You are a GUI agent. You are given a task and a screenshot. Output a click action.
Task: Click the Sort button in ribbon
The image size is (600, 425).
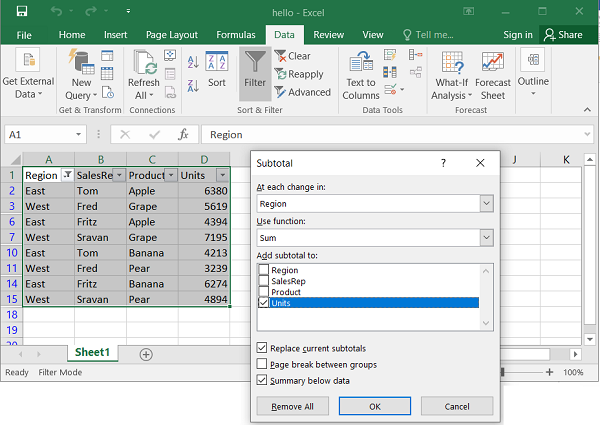[217, 70]
